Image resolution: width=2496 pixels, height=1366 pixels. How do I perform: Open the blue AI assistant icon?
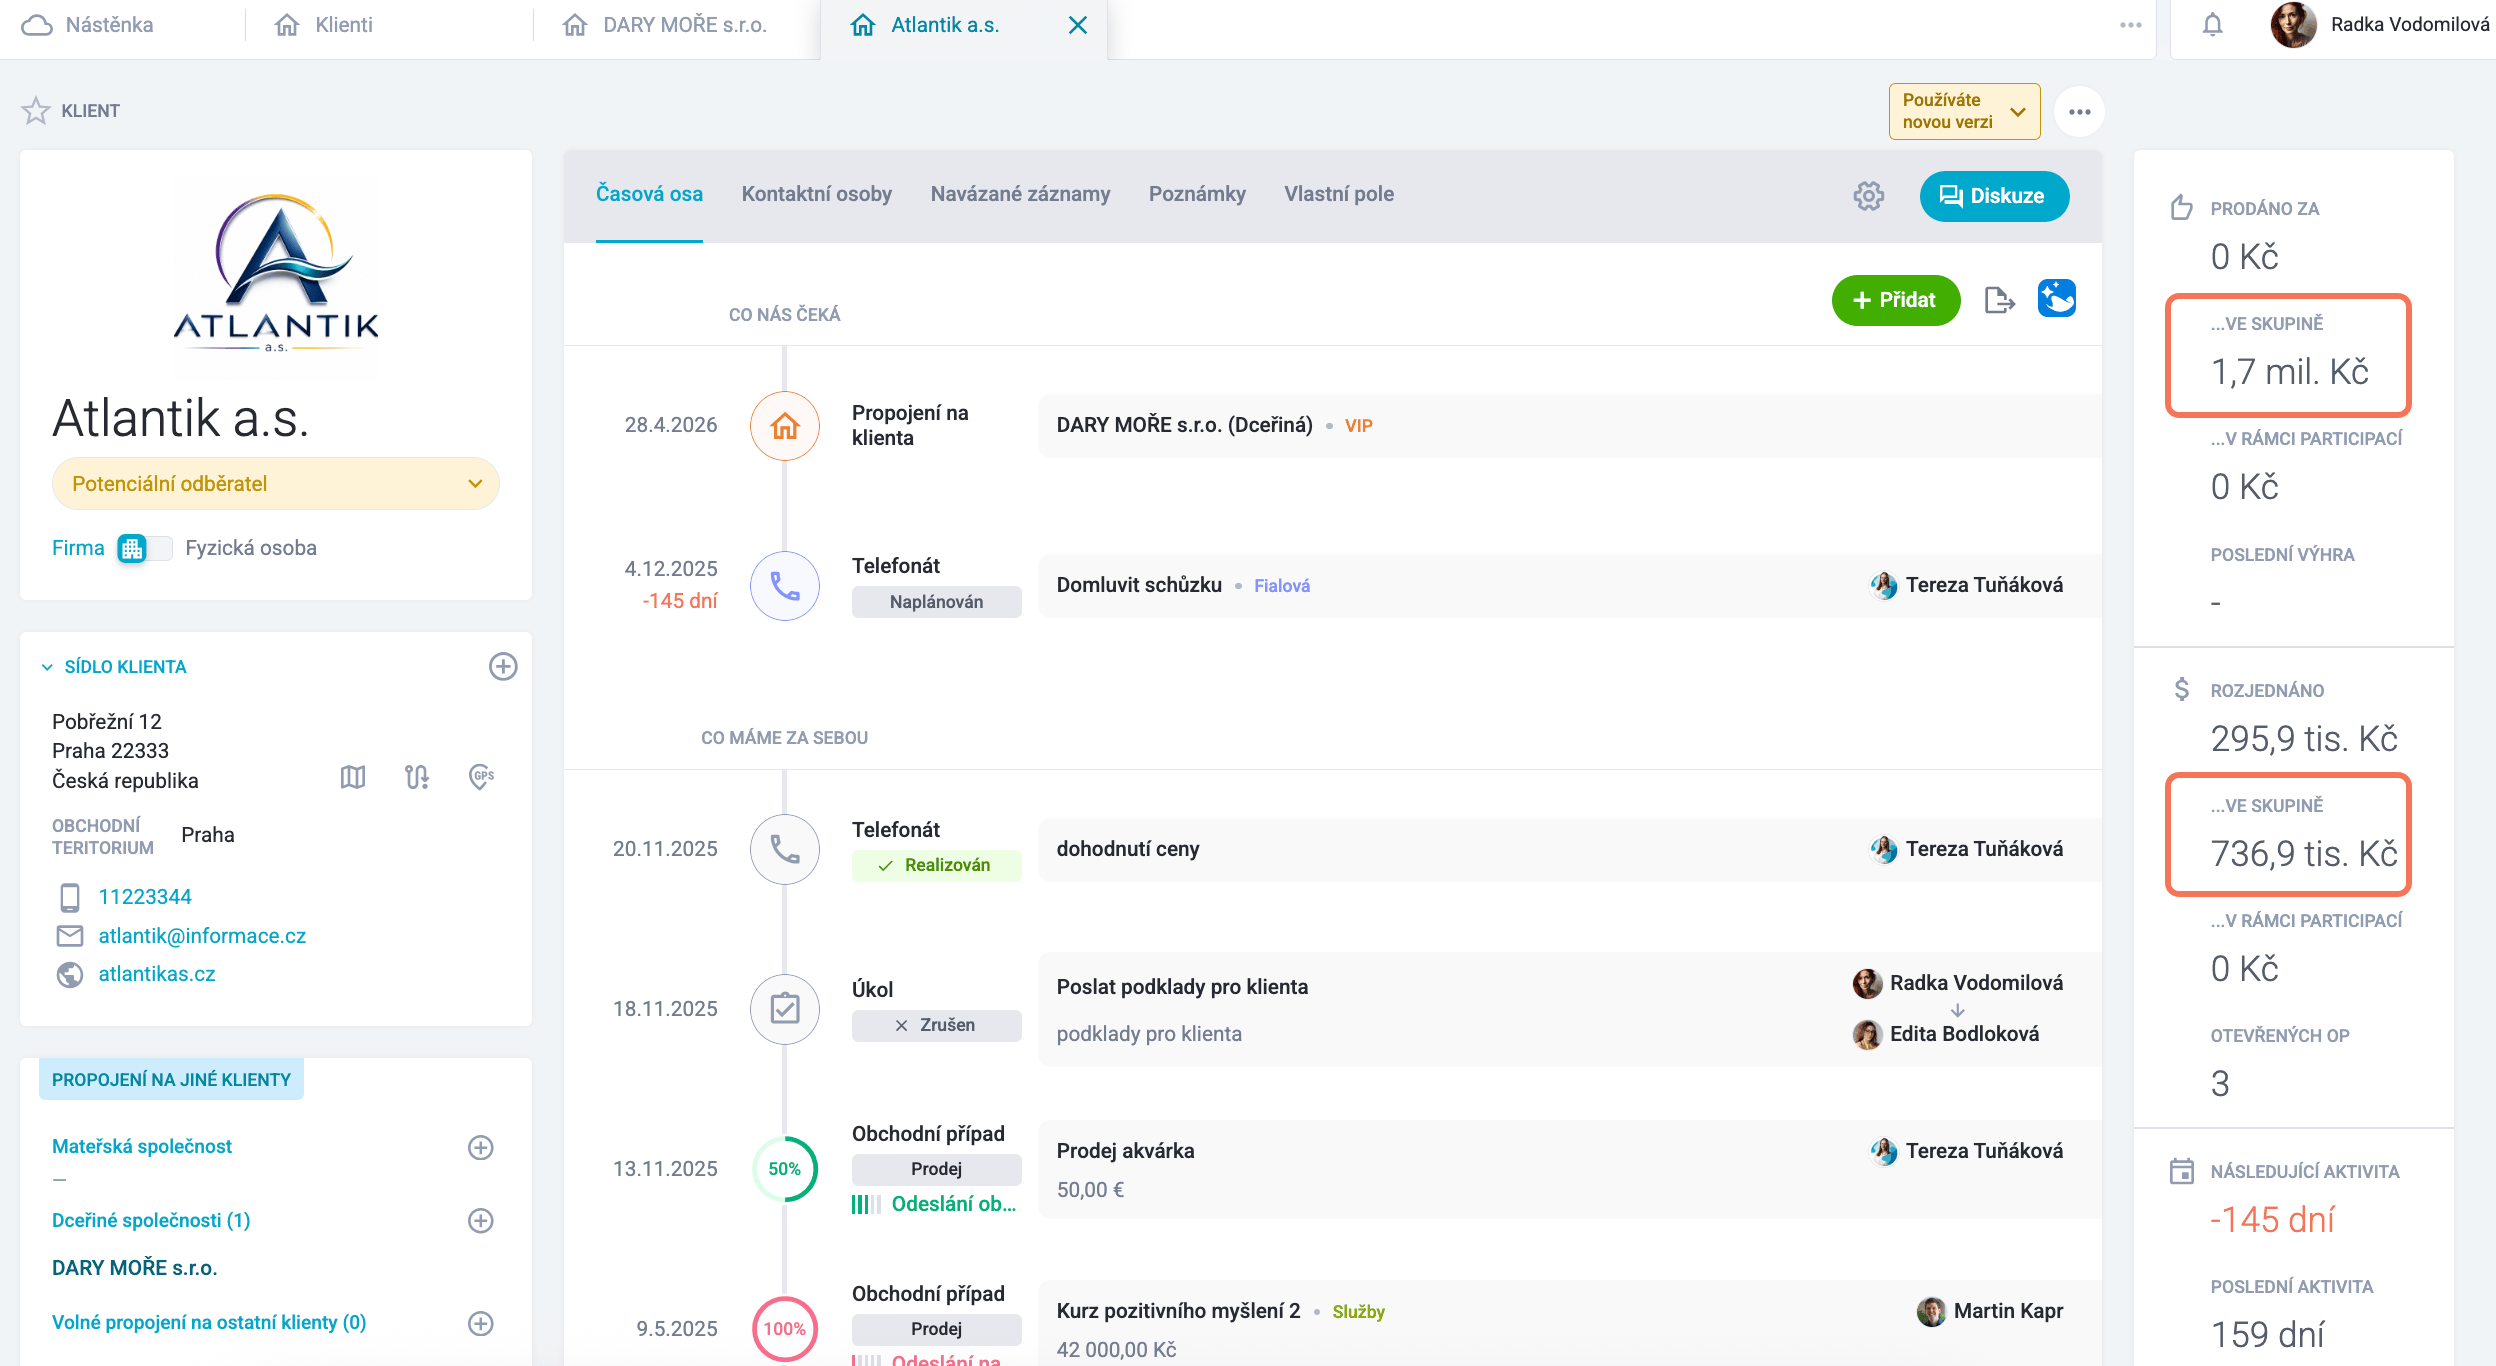click(x=2056, y=298)
